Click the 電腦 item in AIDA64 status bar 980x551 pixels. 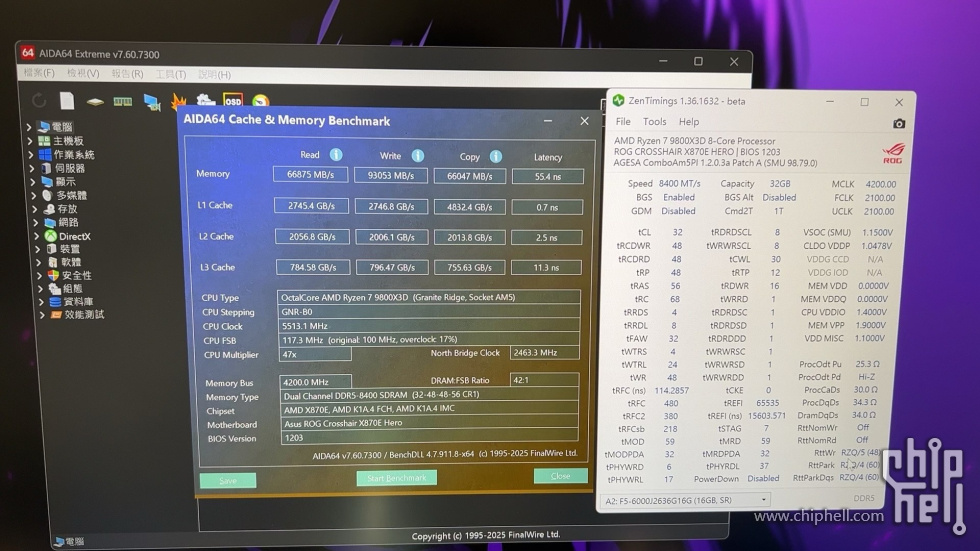(x=69, y=542)
